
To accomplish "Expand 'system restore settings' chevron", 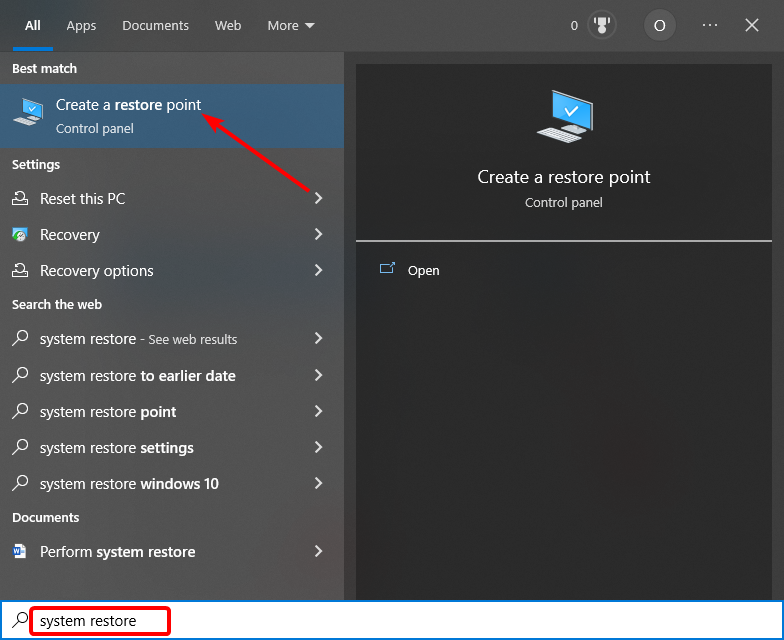I will [x=318, y=447].
